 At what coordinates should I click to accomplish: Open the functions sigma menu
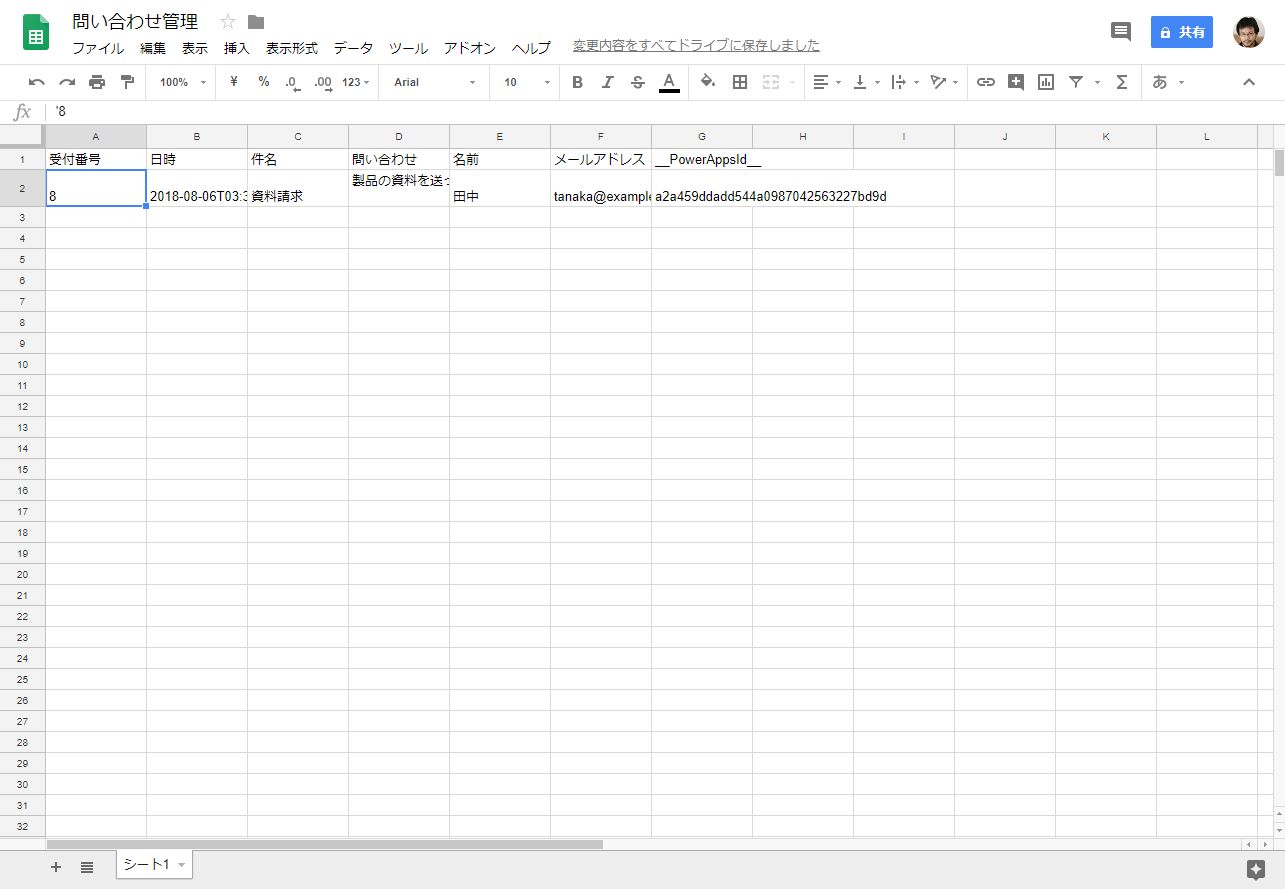click(1122, 82)
